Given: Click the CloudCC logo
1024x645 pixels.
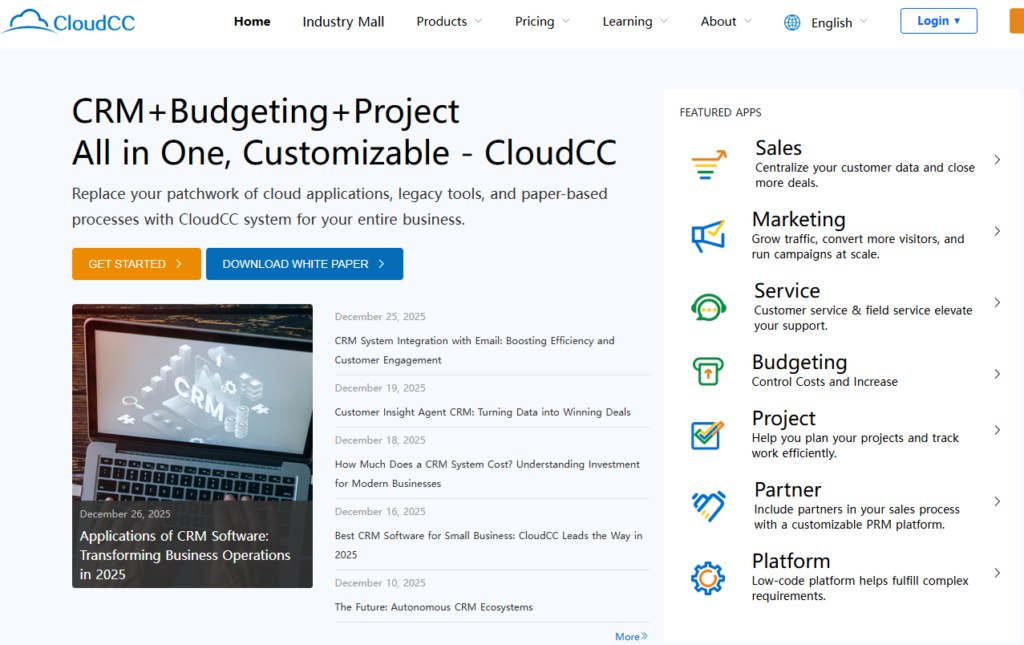Looking at the screenshot, I should [x=68, y=21].
